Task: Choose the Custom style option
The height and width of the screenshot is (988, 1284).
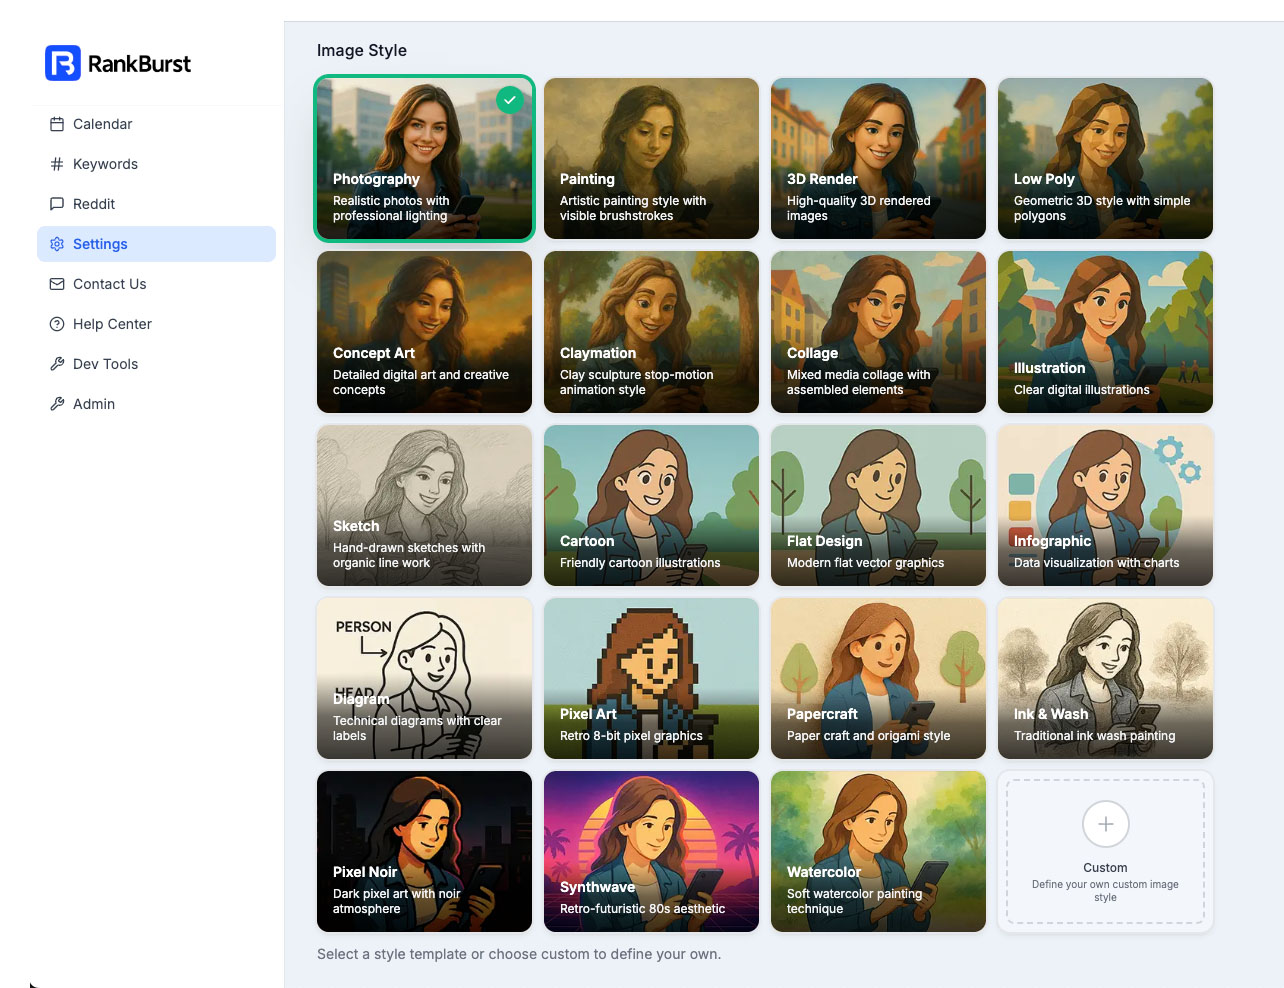Action: (1105, 851)
